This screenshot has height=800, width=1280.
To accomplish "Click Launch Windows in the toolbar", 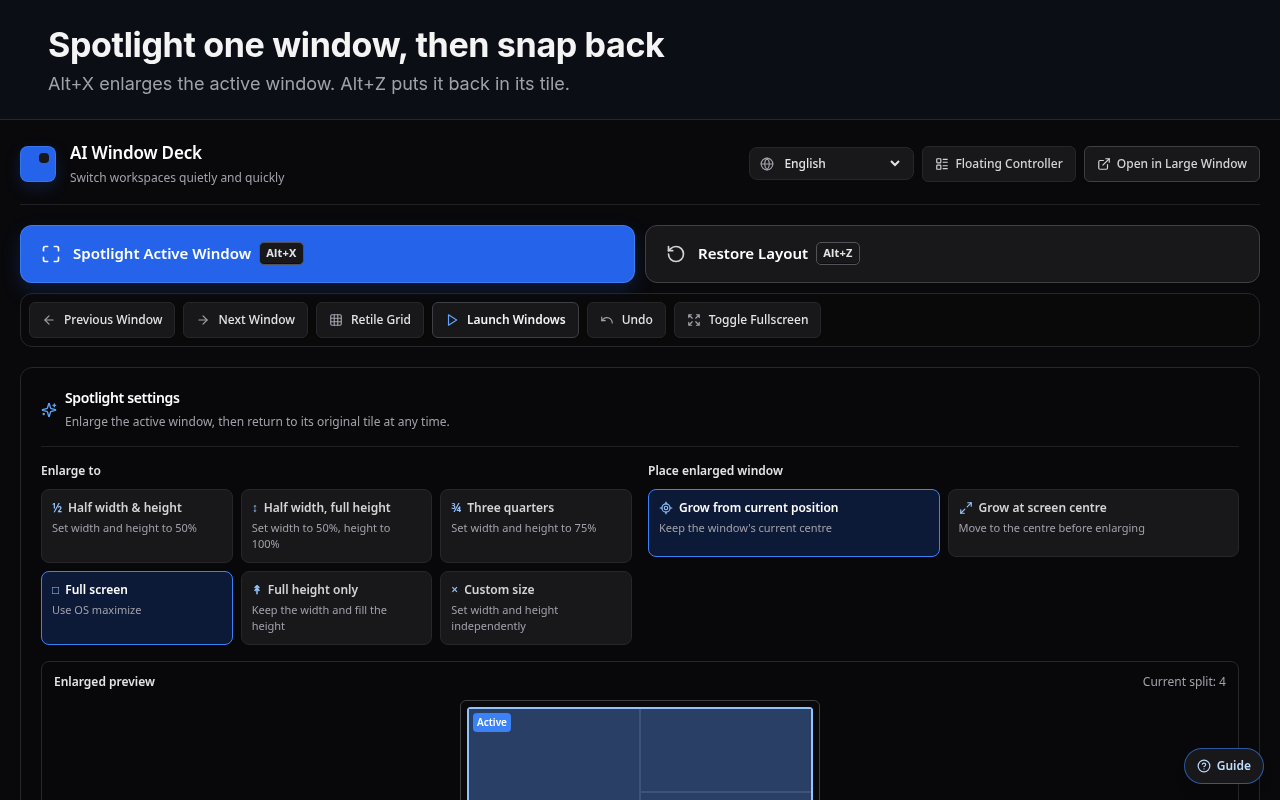I will point(505,320).
